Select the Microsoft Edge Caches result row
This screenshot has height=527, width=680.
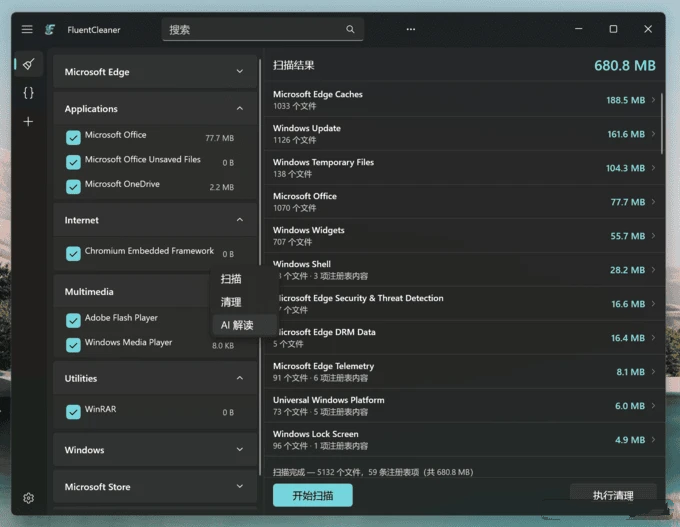[464, 100]
